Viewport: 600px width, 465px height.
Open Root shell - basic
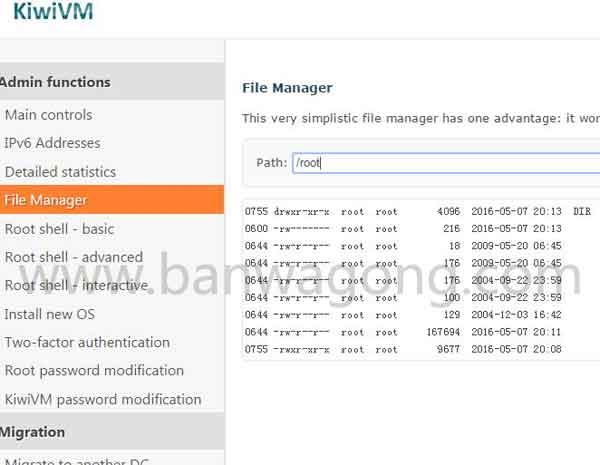[59, 229]
